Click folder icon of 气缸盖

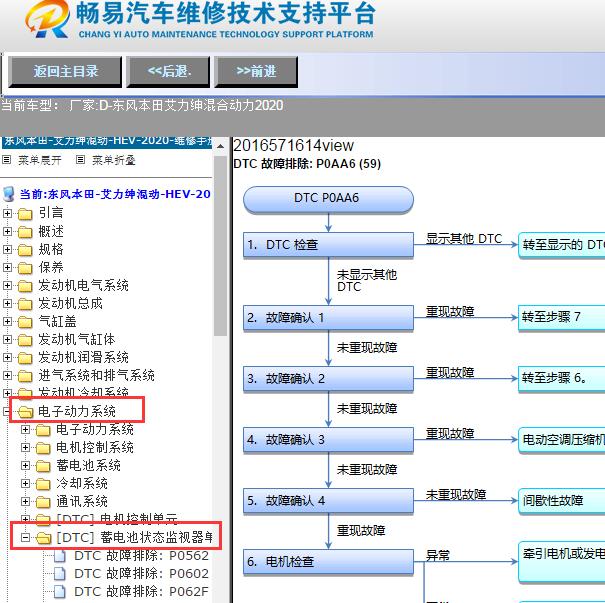click(x=25, y=321)
